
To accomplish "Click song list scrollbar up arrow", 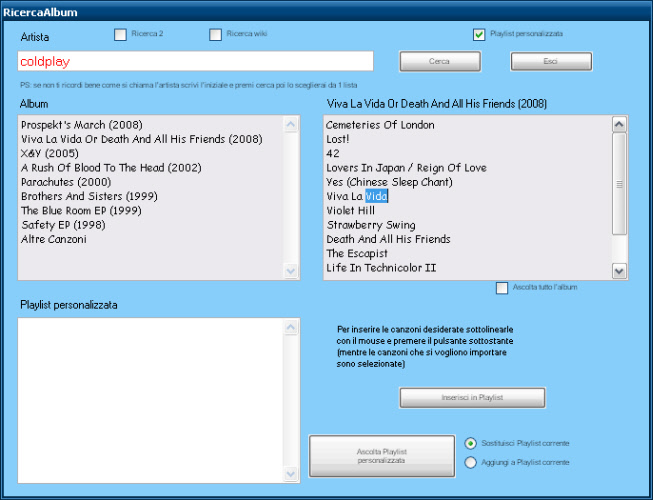I will pos(619,125).
